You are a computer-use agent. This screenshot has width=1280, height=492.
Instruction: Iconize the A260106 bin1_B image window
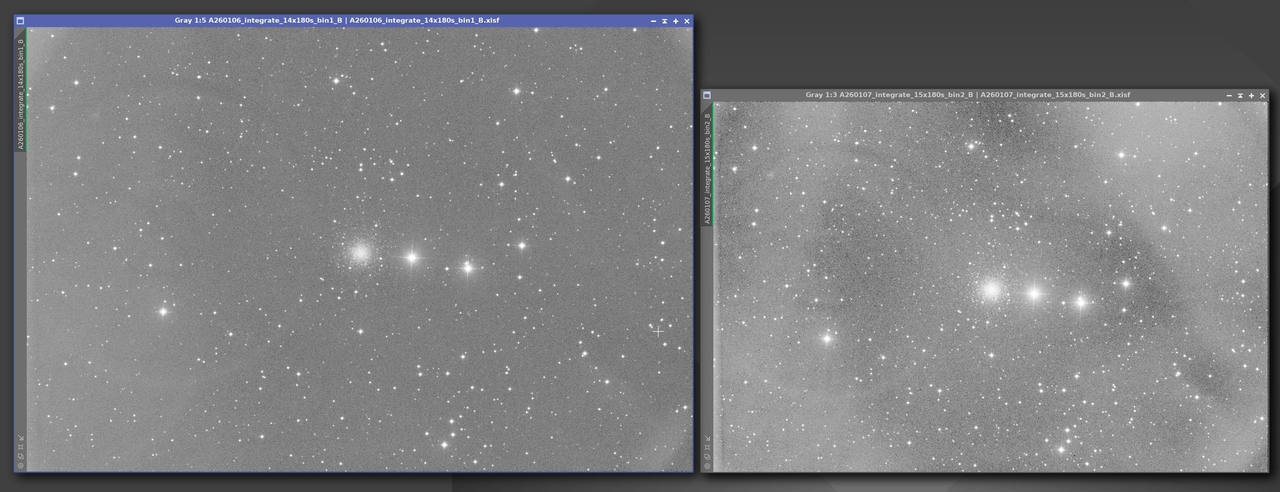(x=653, y=21)
